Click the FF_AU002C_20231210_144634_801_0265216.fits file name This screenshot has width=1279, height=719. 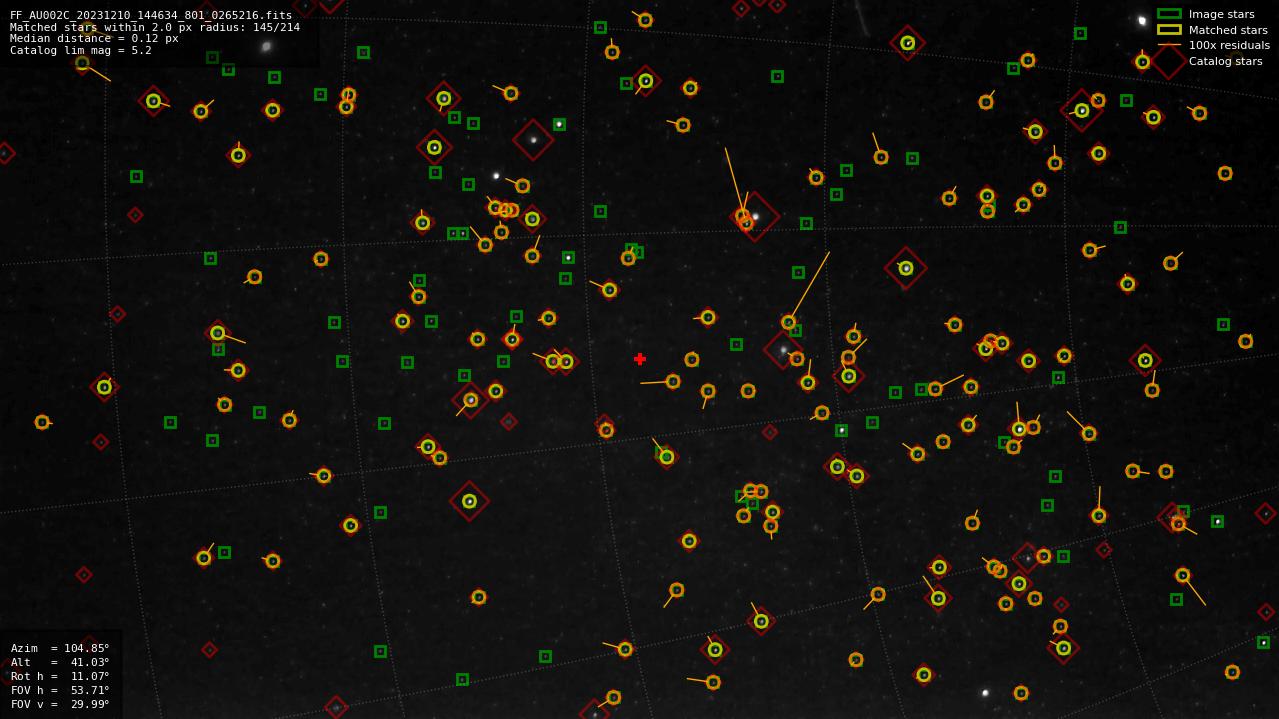[x=151, y=16]
